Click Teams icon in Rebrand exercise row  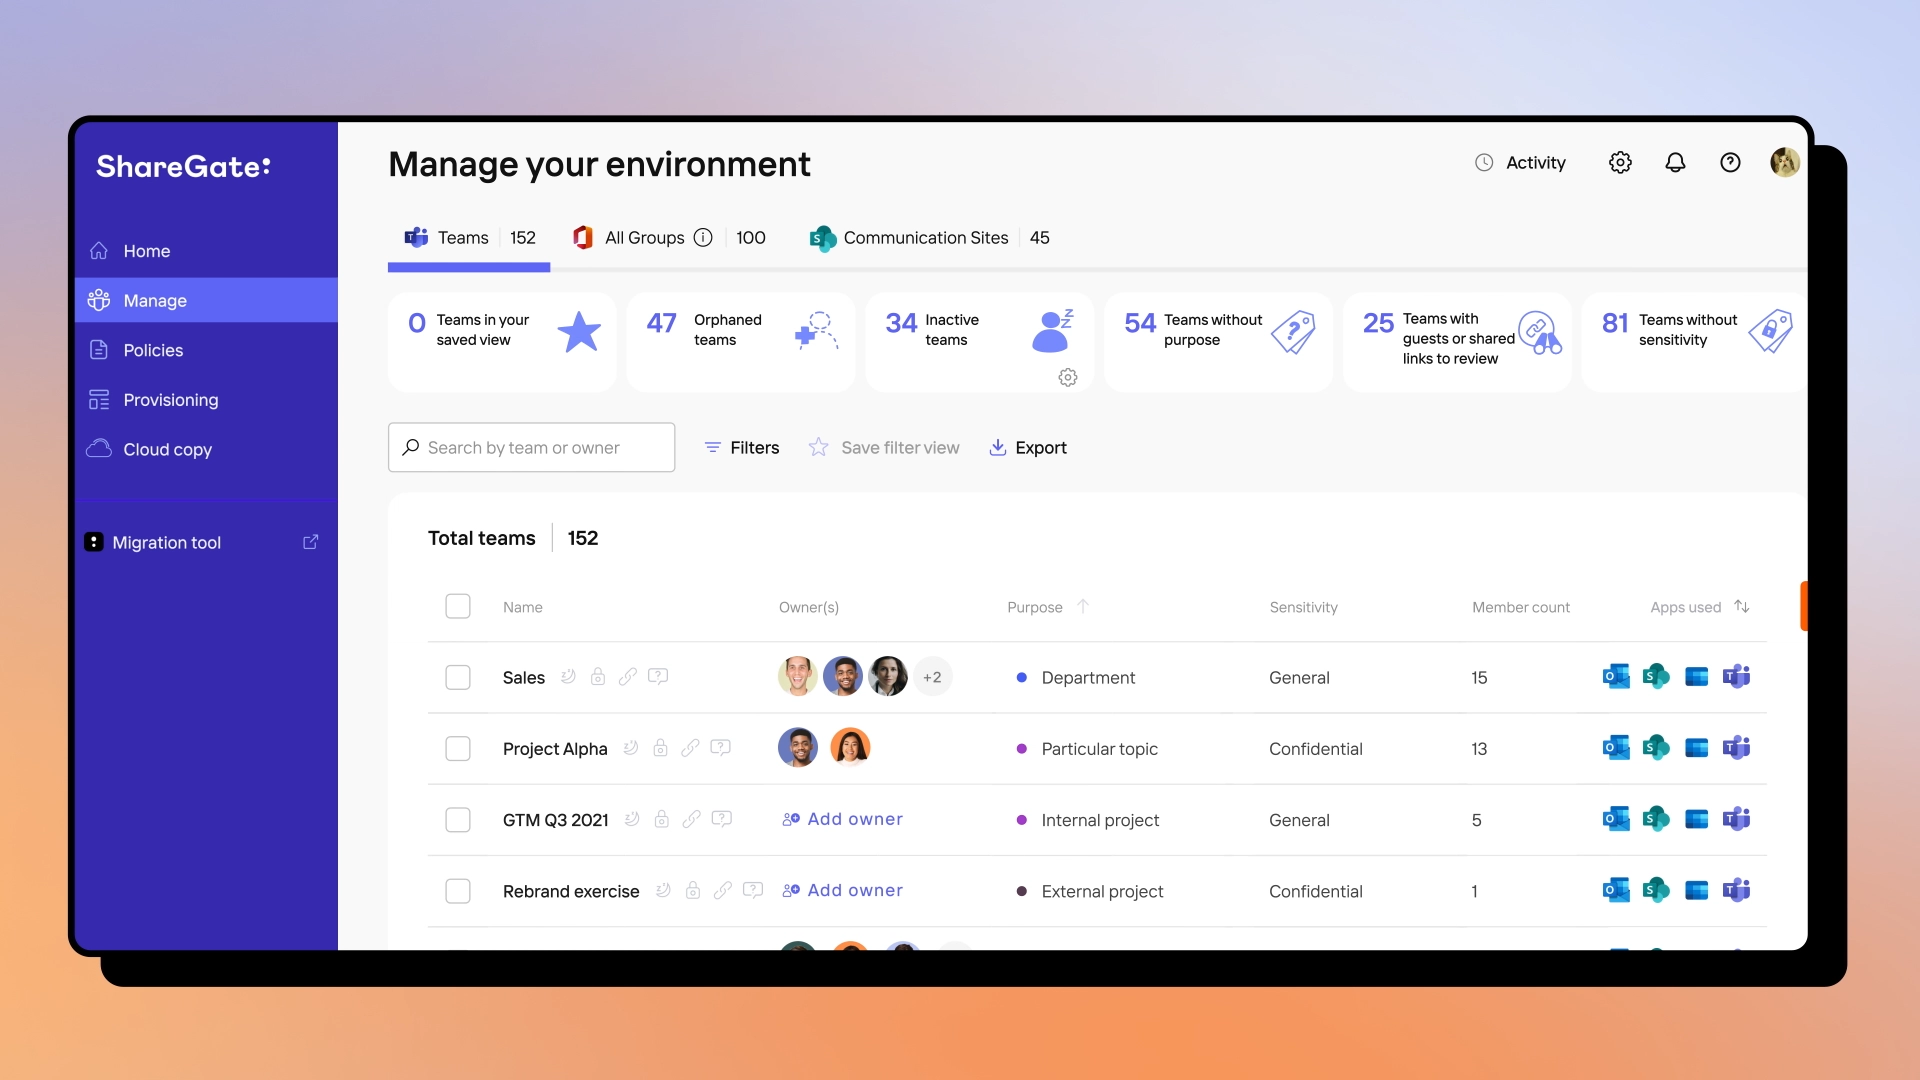1737,890
